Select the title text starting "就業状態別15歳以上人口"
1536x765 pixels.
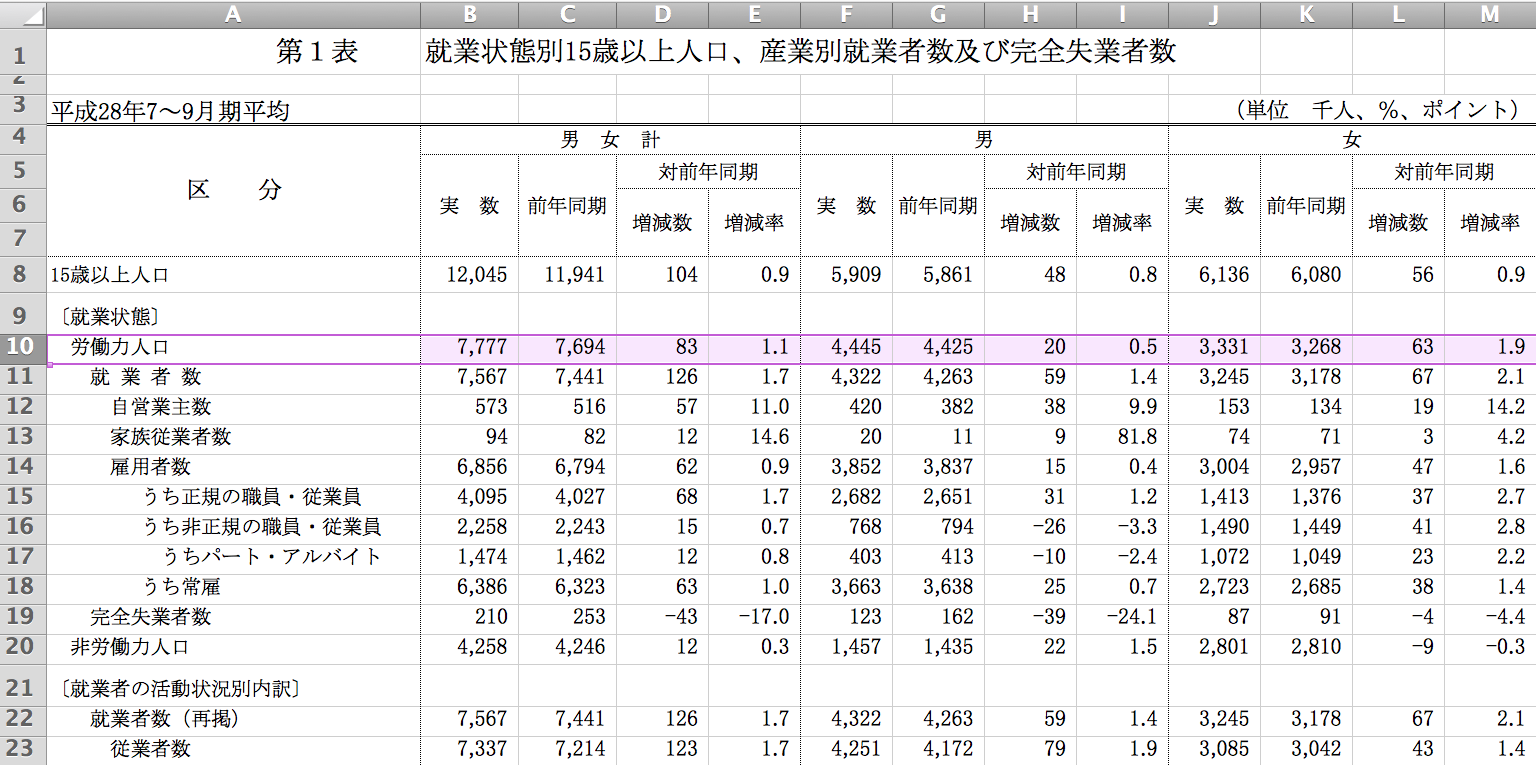[800, 52]
